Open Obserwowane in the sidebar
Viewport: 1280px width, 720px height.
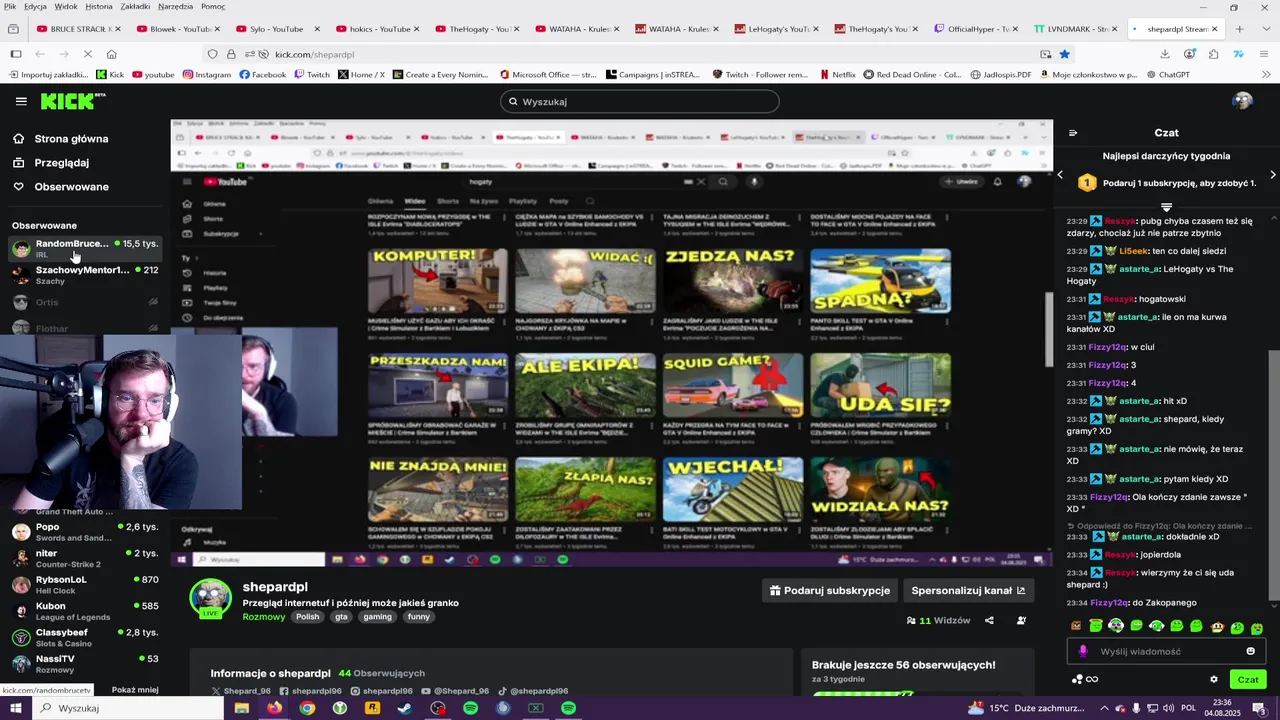(71, 187)
